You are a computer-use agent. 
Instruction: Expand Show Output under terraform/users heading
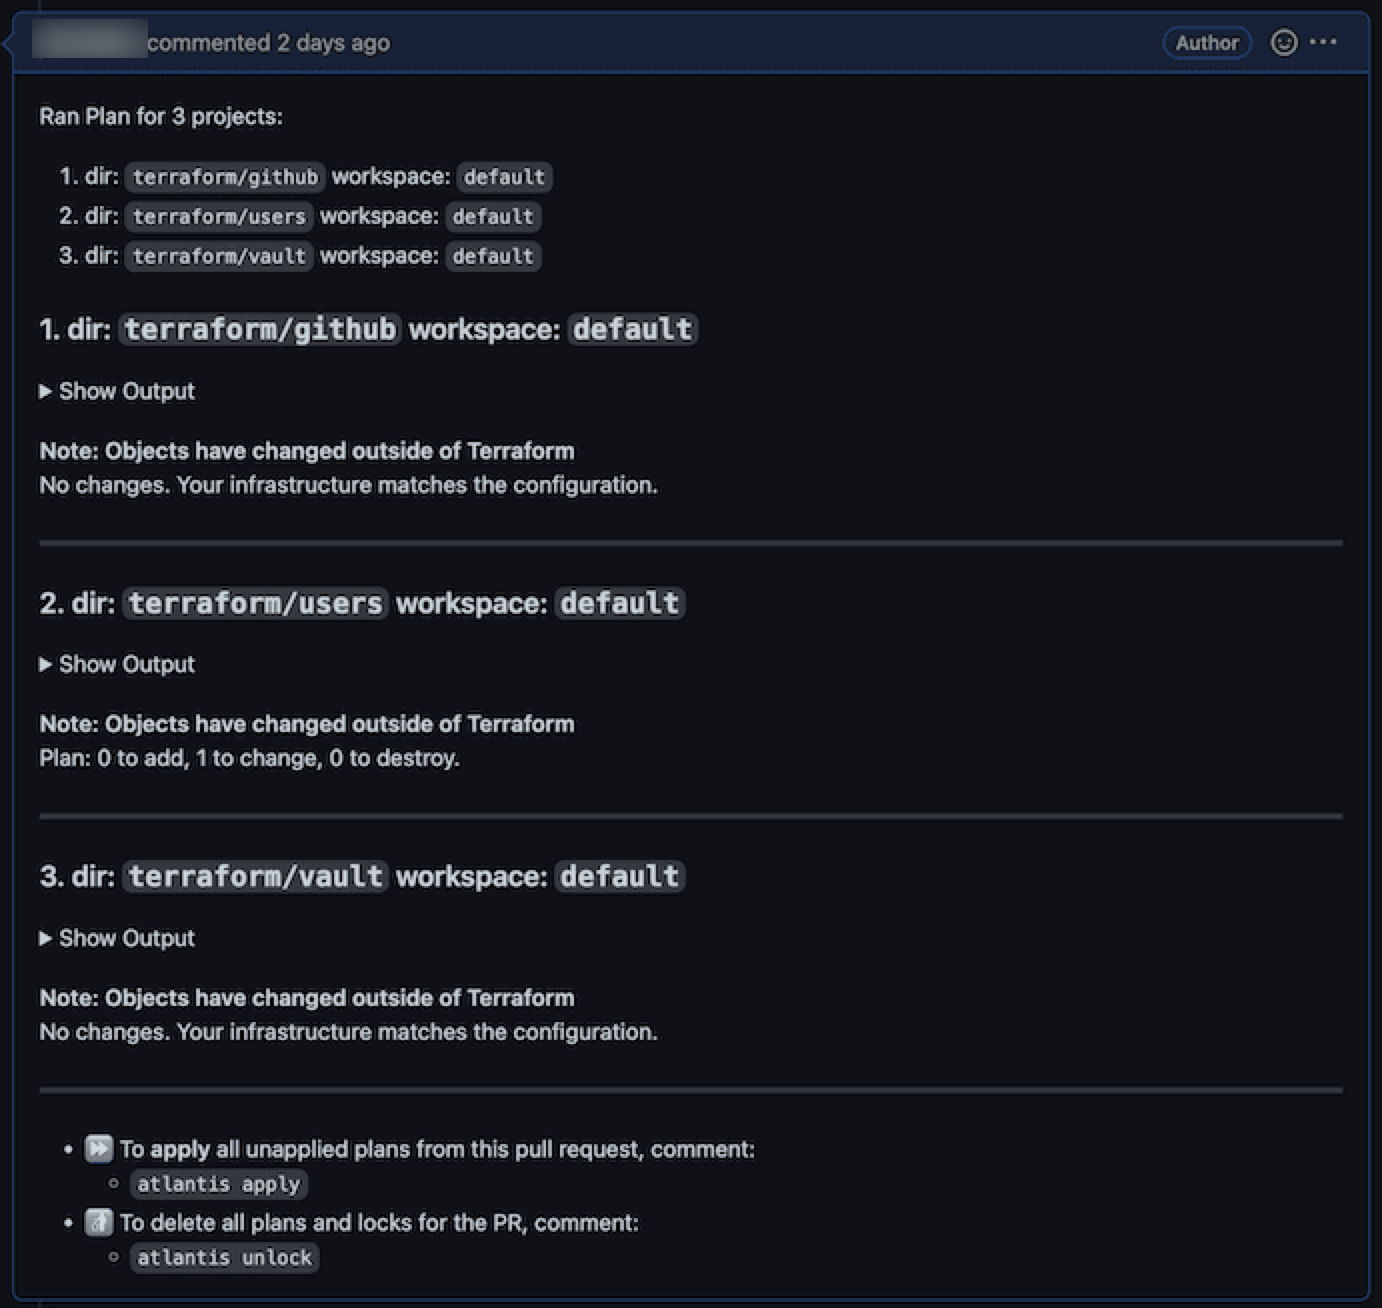point(117,664)
